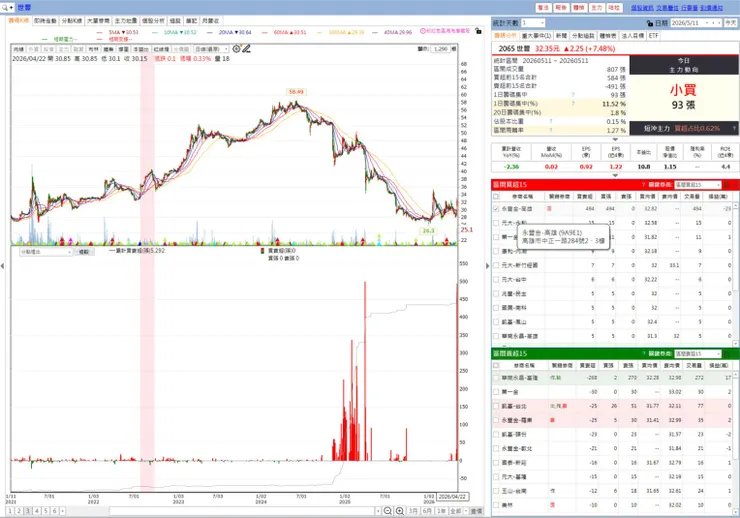Open chart settings gear icon
The image size is (740, 518).
(x=236, y=49)
